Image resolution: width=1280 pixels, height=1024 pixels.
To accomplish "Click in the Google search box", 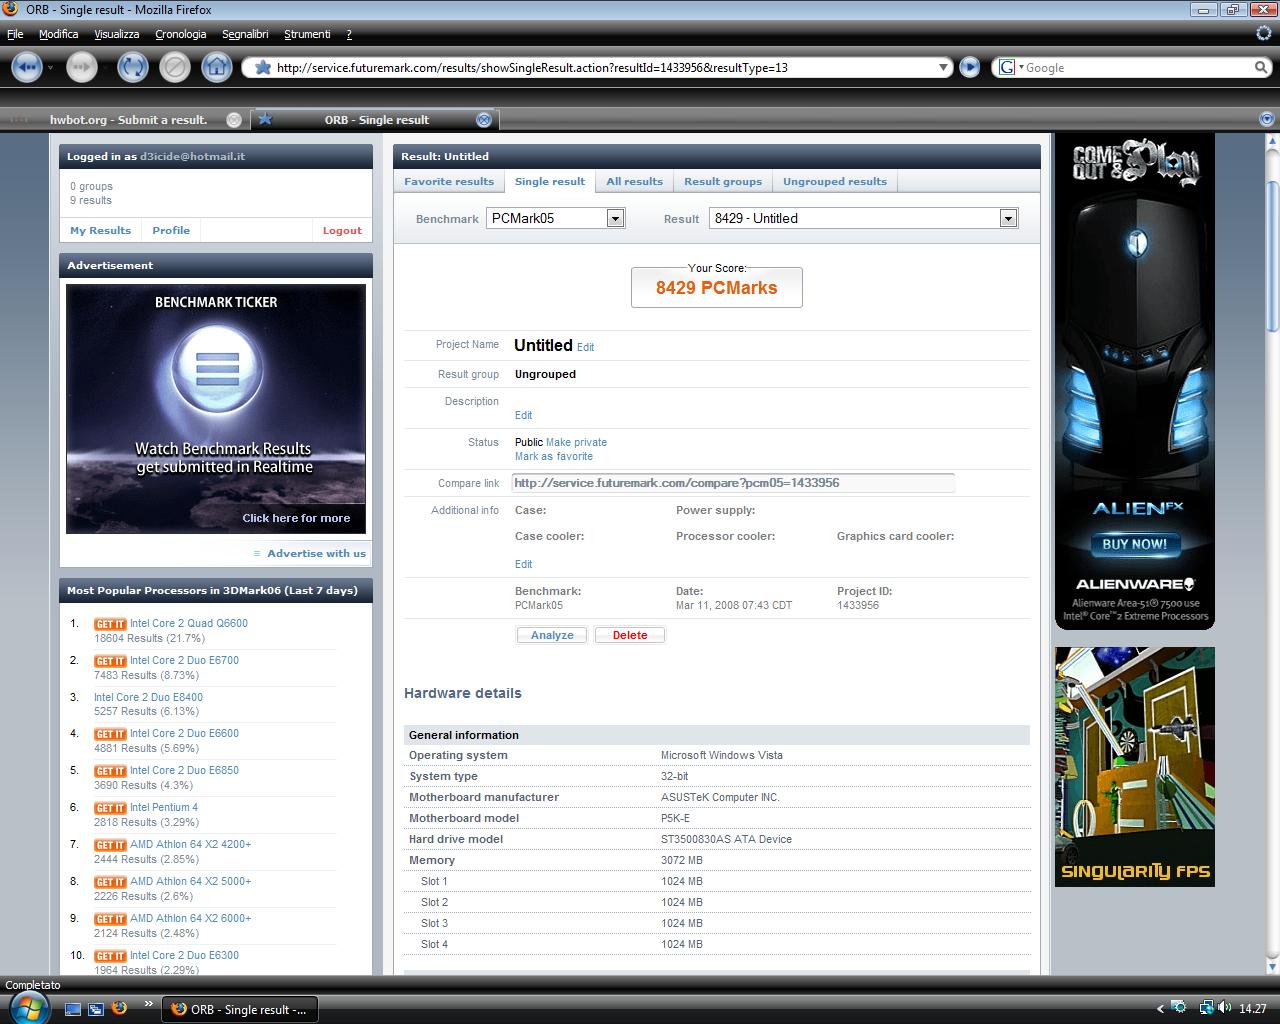I will 1135,67.
